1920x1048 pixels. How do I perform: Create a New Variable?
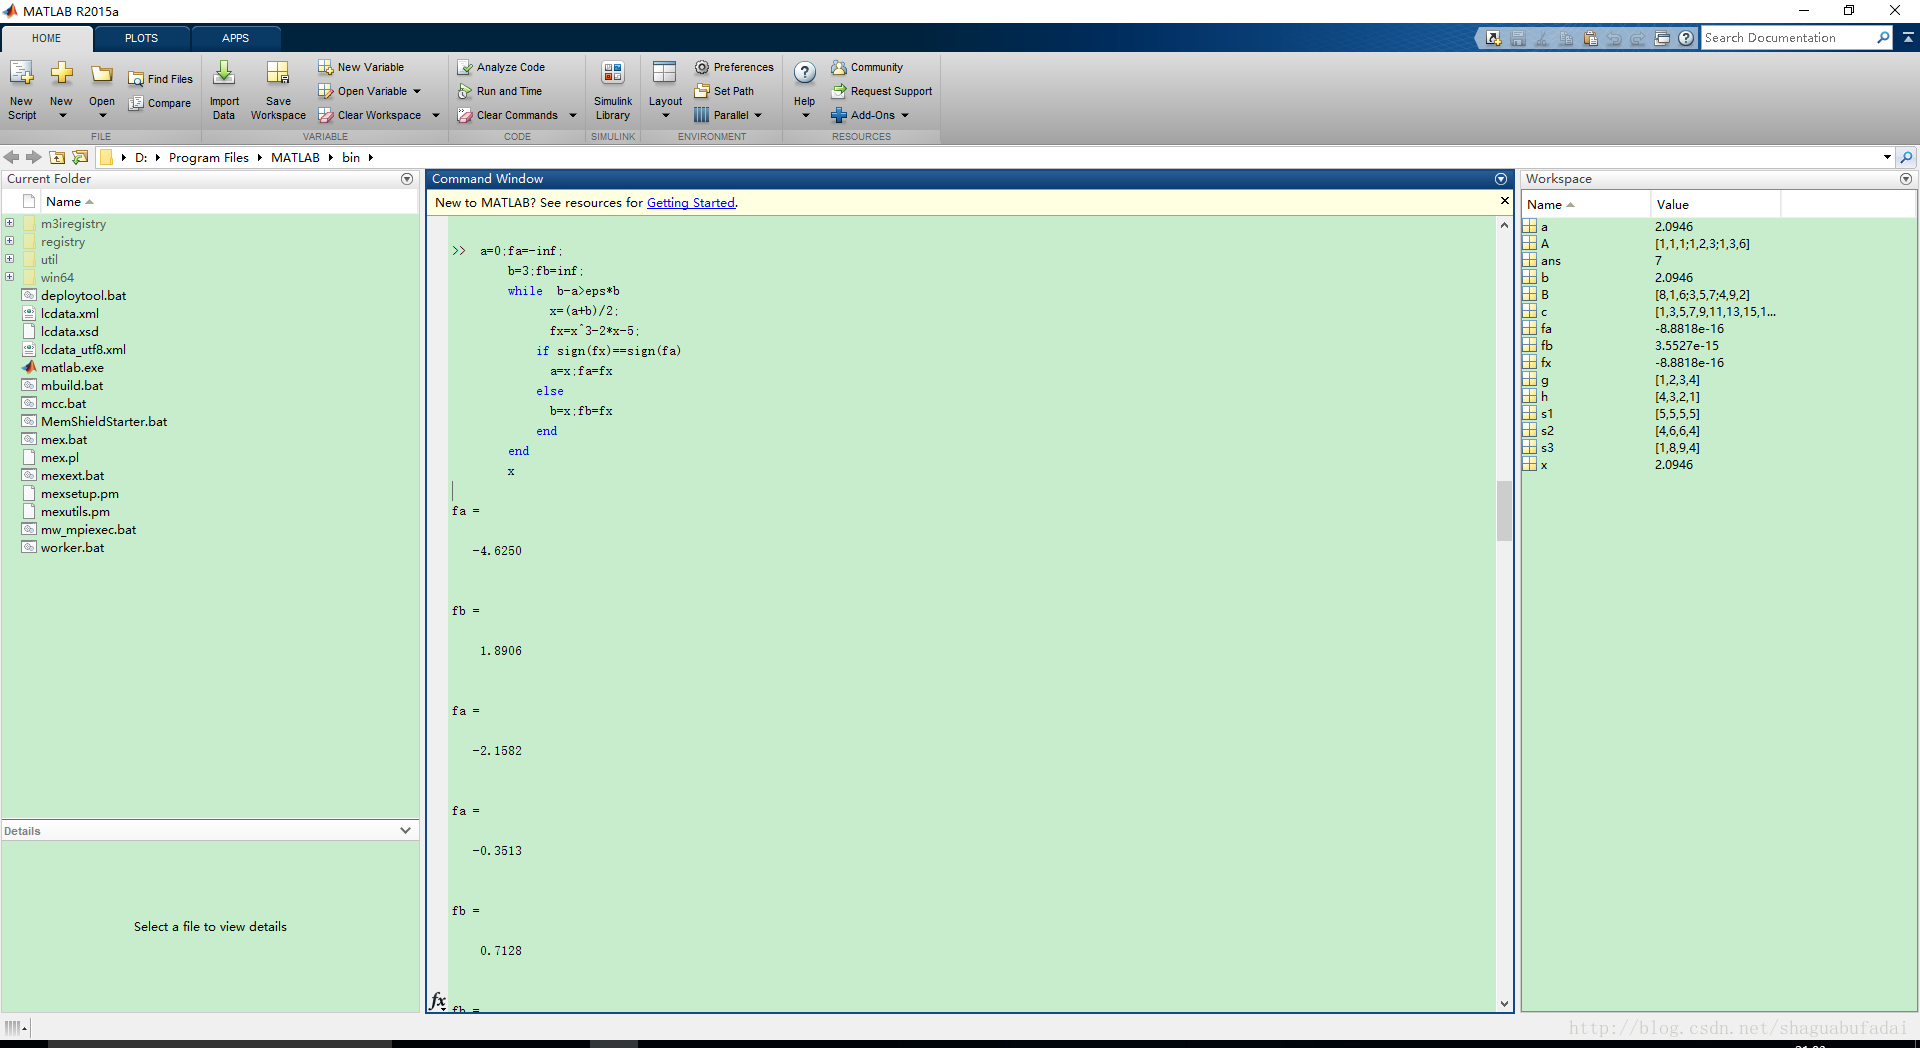pyautogui.click(x=361, y=67)
